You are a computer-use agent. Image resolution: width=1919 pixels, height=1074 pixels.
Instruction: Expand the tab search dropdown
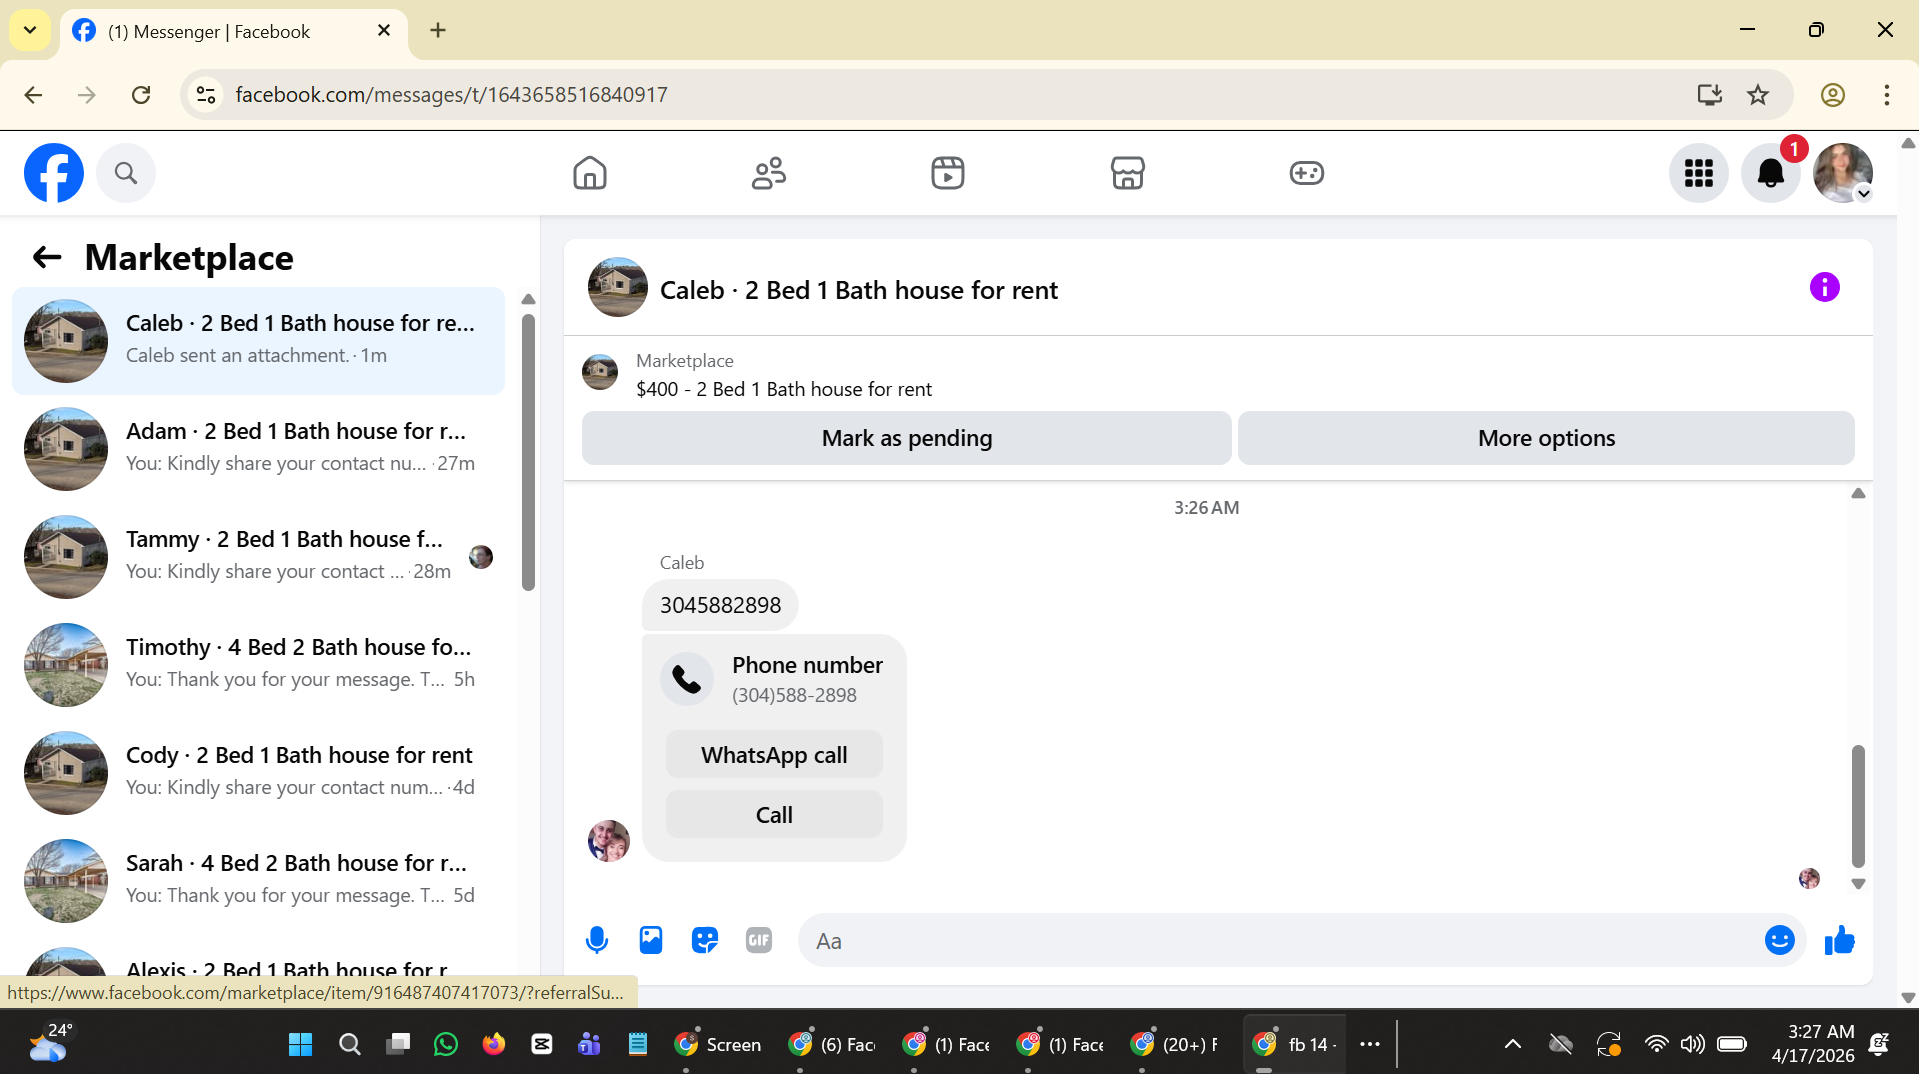30,30
